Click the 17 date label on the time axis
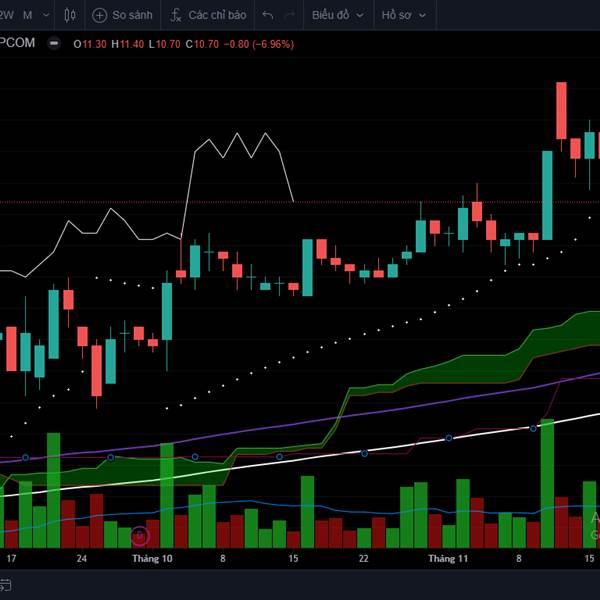The width and height of the screenshot is (600, 600). tap(11, 559)
